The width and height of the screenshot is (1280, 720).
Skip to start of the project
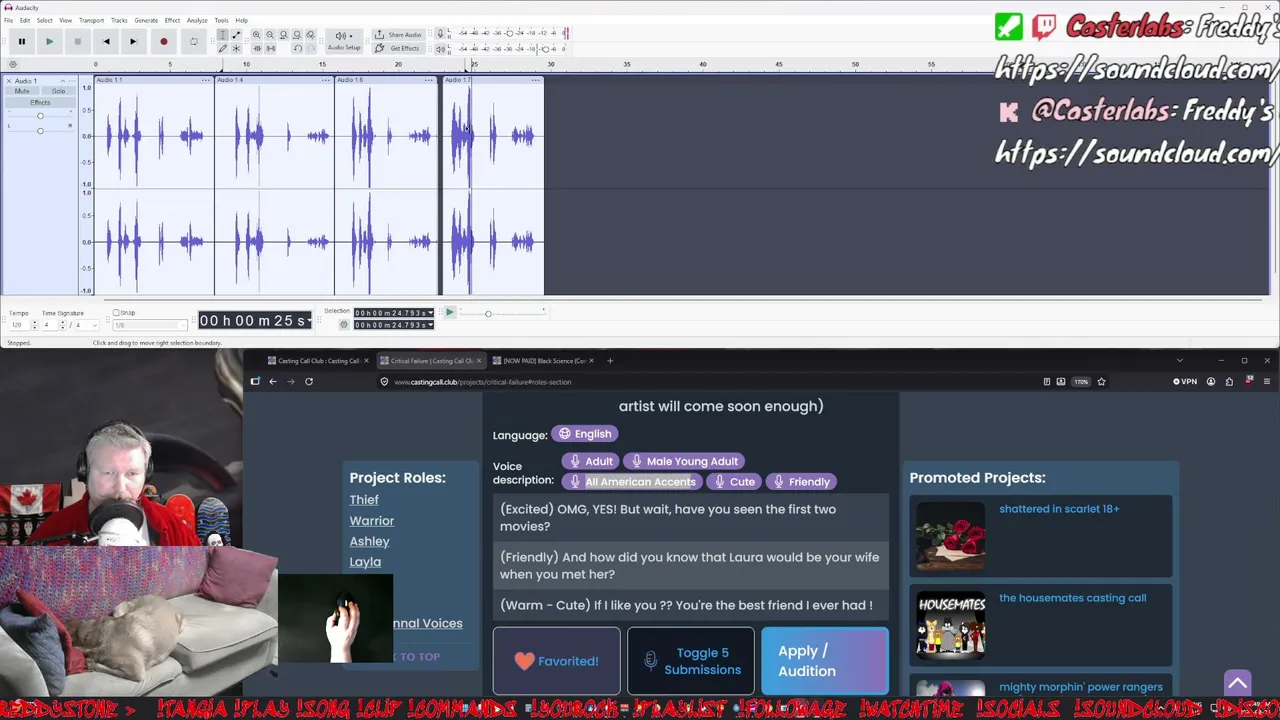105,41
